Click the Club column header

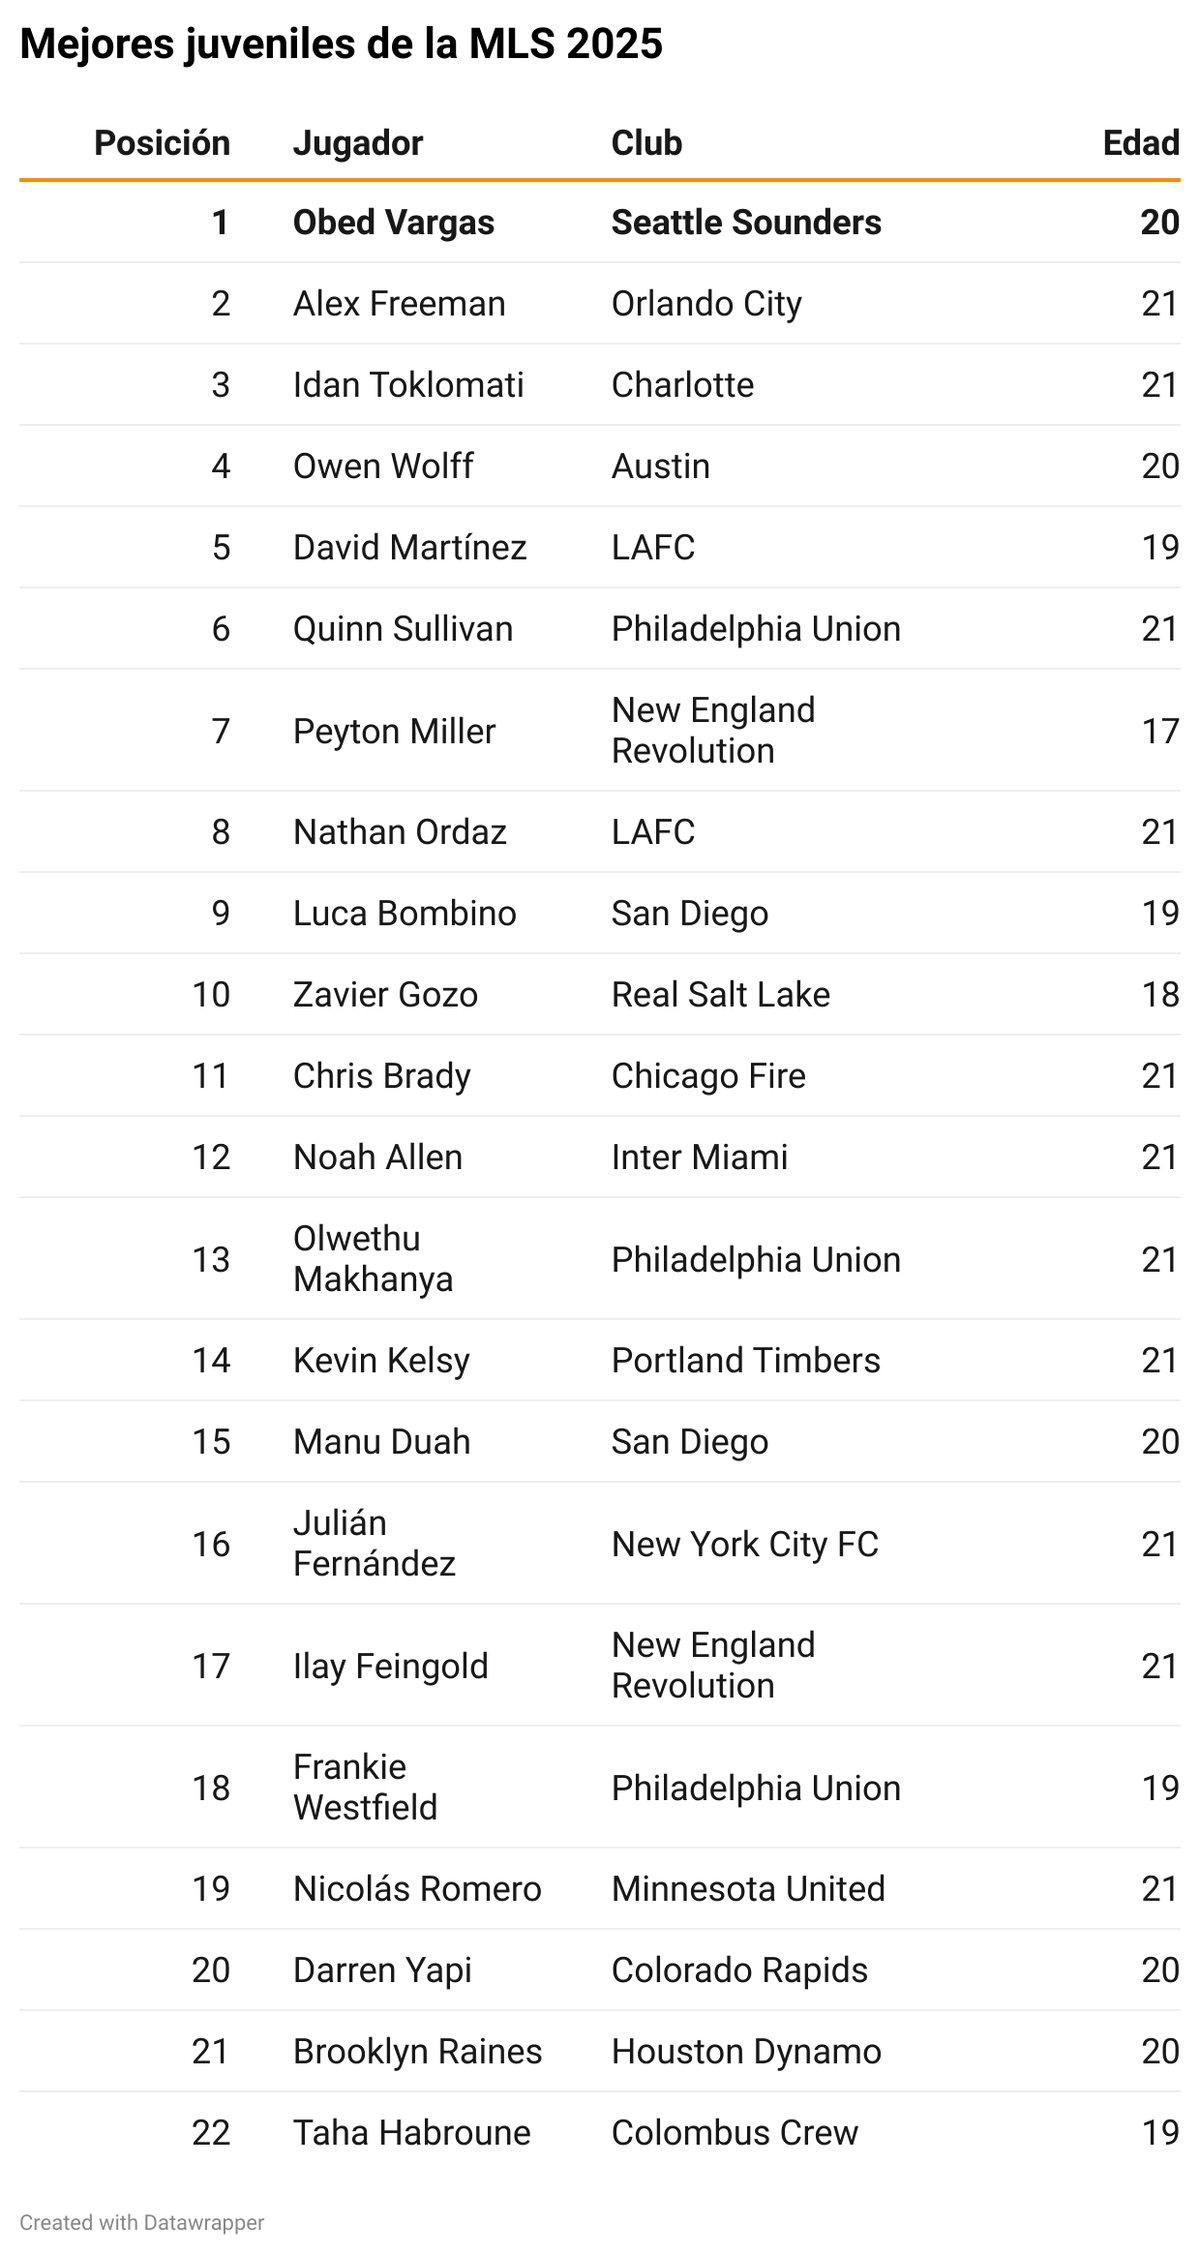[647, 143]
